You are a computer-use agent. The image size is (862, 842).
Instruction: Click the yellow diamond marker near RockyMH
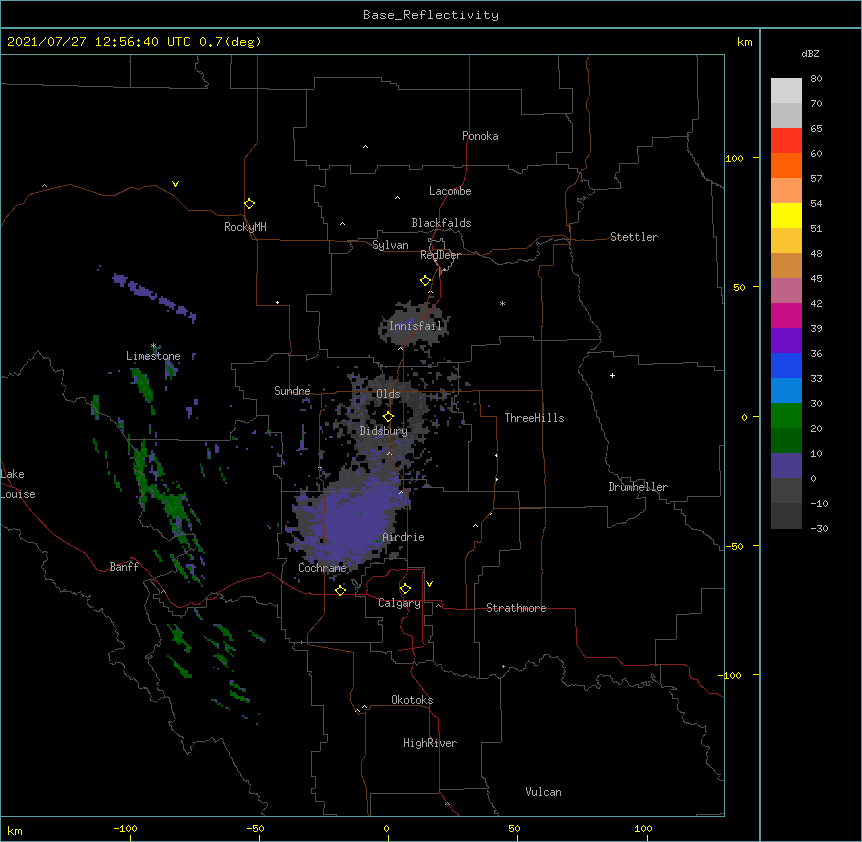[x=250, y=204]
